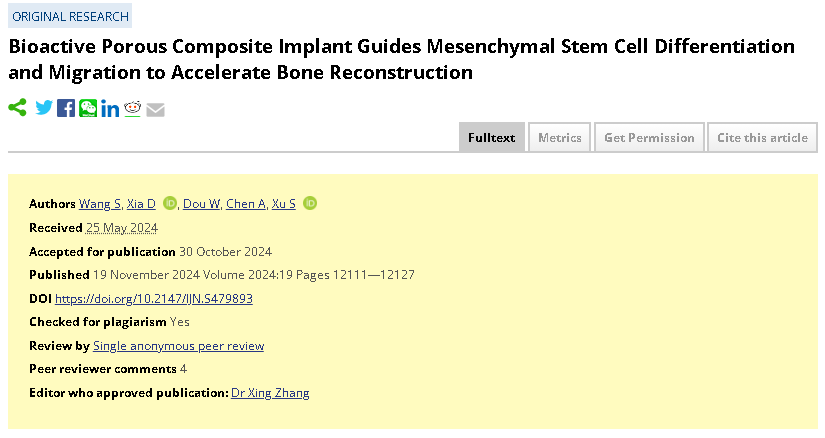
Task: Open Single anonymous peer review link
Action: click(178, 346)
